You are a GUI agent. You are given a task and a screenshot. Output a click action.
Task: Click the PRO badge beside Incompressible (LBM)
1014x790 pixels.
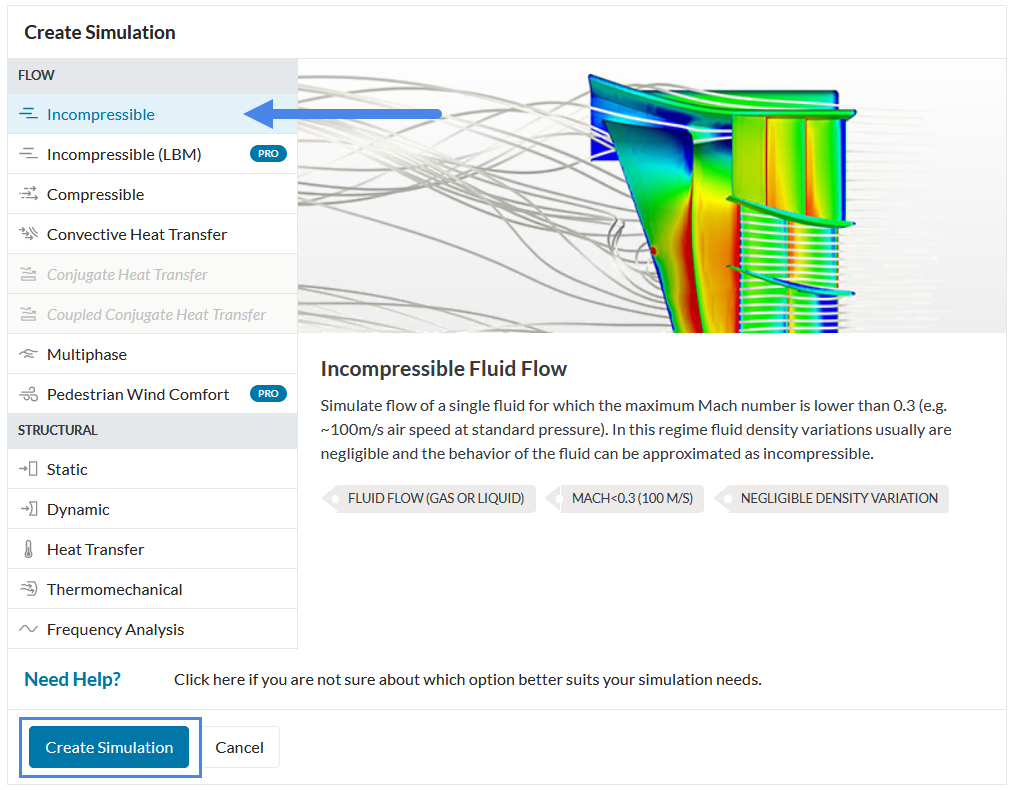tap(266, 153)
